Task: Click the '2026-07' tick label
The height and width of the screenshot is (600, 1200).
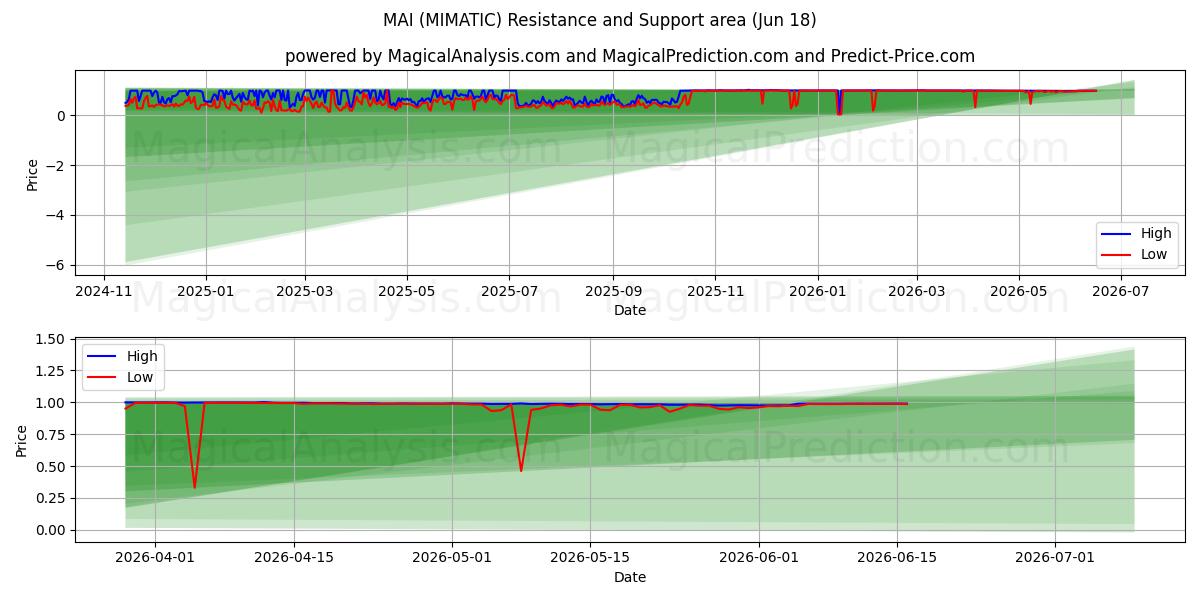Action: (x=1120, y=290)
